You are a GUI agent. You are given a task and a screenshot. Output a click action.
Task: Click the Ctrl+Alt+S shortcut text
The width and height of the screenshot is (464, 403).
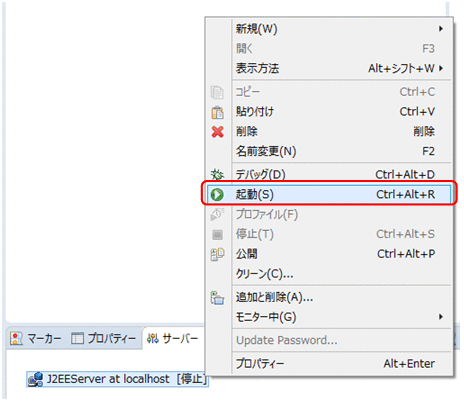click(x=406, y=234)
